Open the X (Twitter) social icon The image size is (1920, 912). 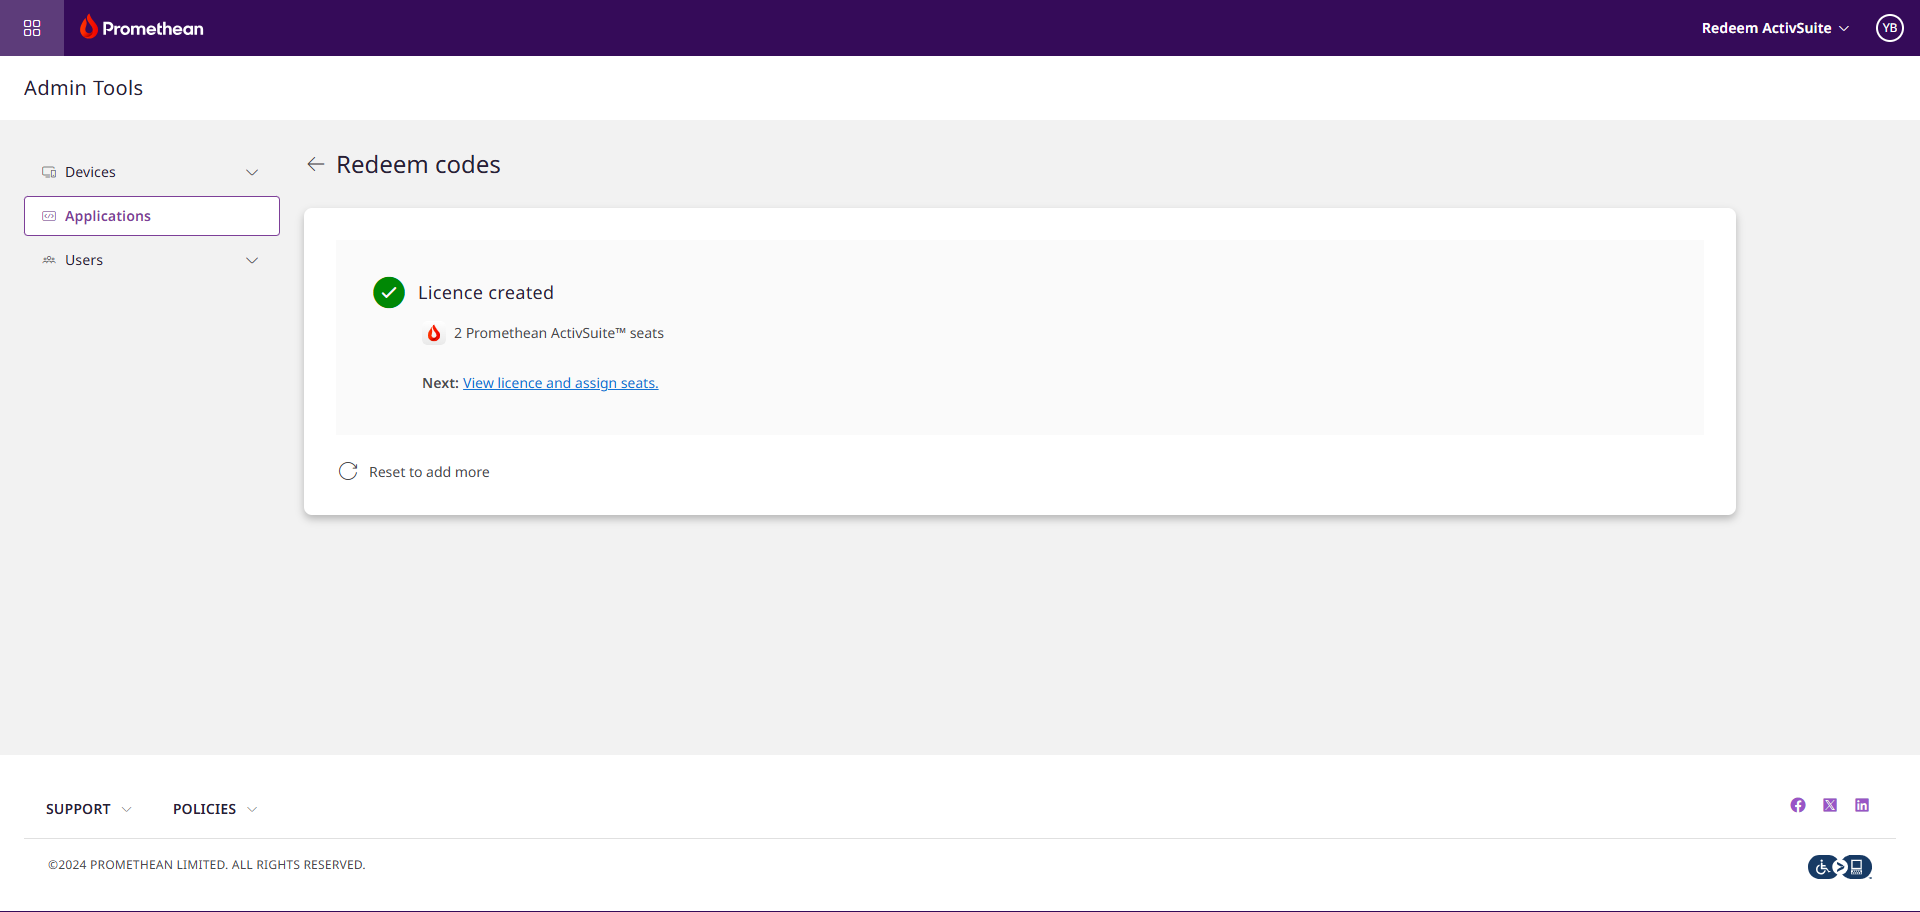(x=1830, y=805)
